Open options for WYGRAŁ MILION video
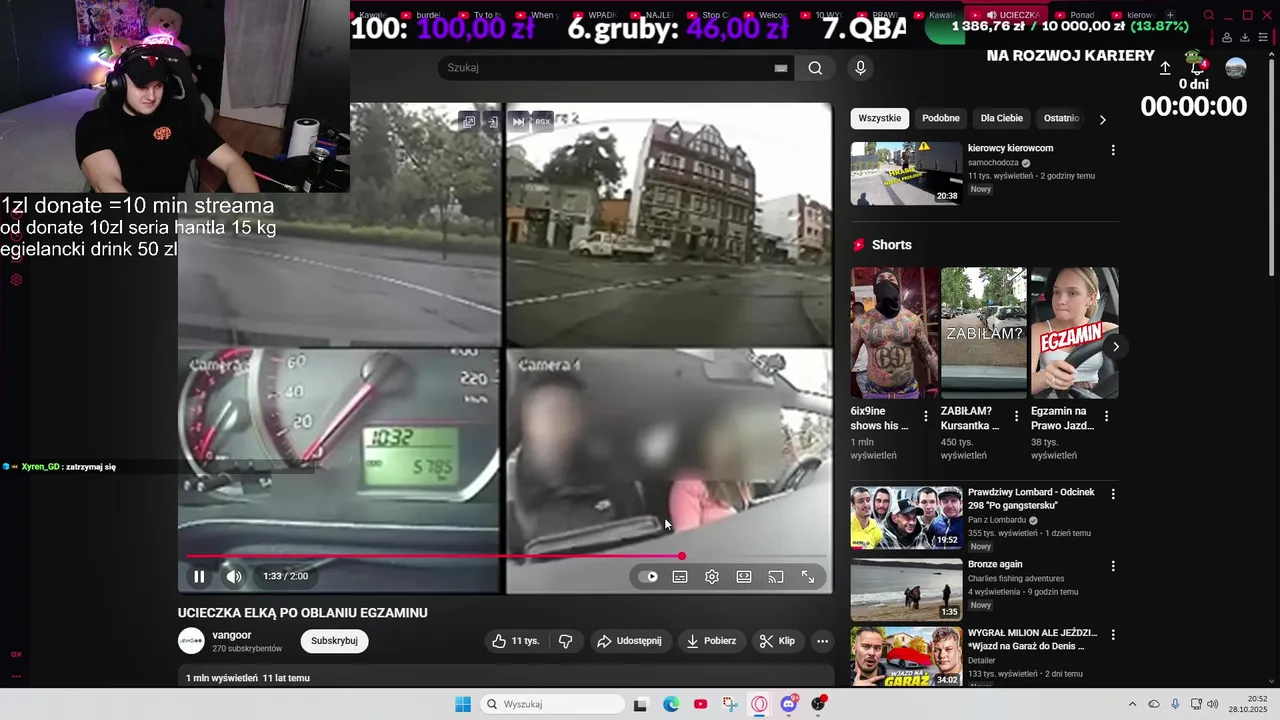Screen dimensions: 1280x720 [1113, 634]
